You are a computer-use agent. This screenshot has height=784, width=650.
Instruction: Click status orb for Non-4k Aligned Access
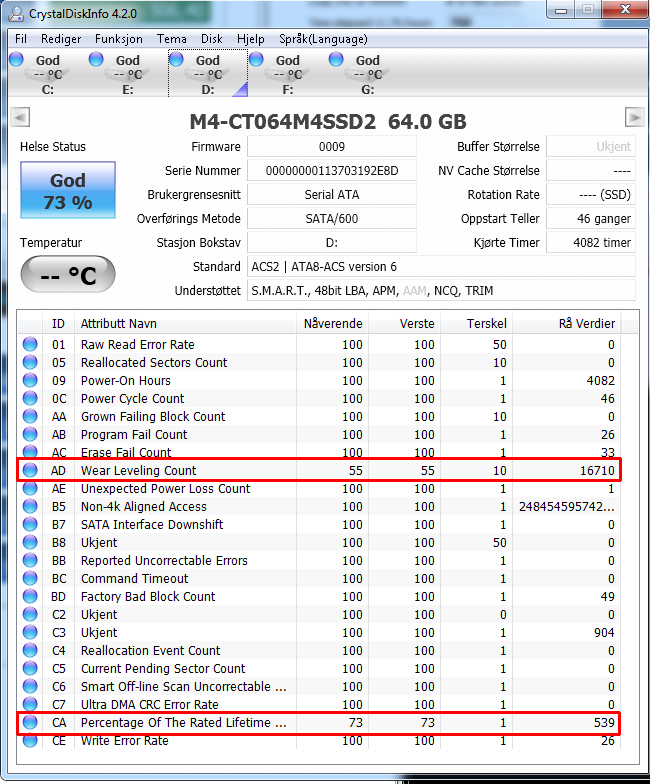point(30,506)
